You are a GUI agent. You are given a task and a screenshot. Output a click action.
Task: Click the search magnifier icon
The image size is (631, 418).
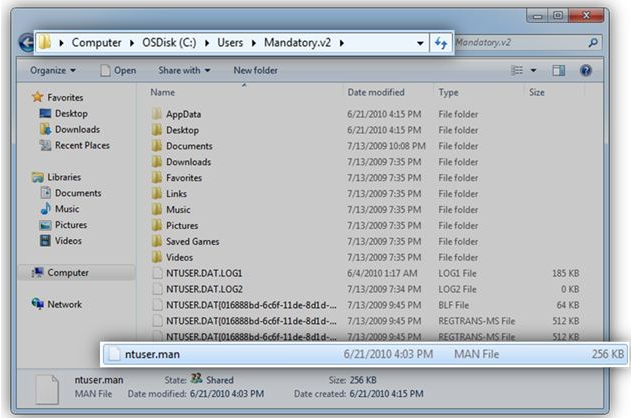tap(593, 43)
